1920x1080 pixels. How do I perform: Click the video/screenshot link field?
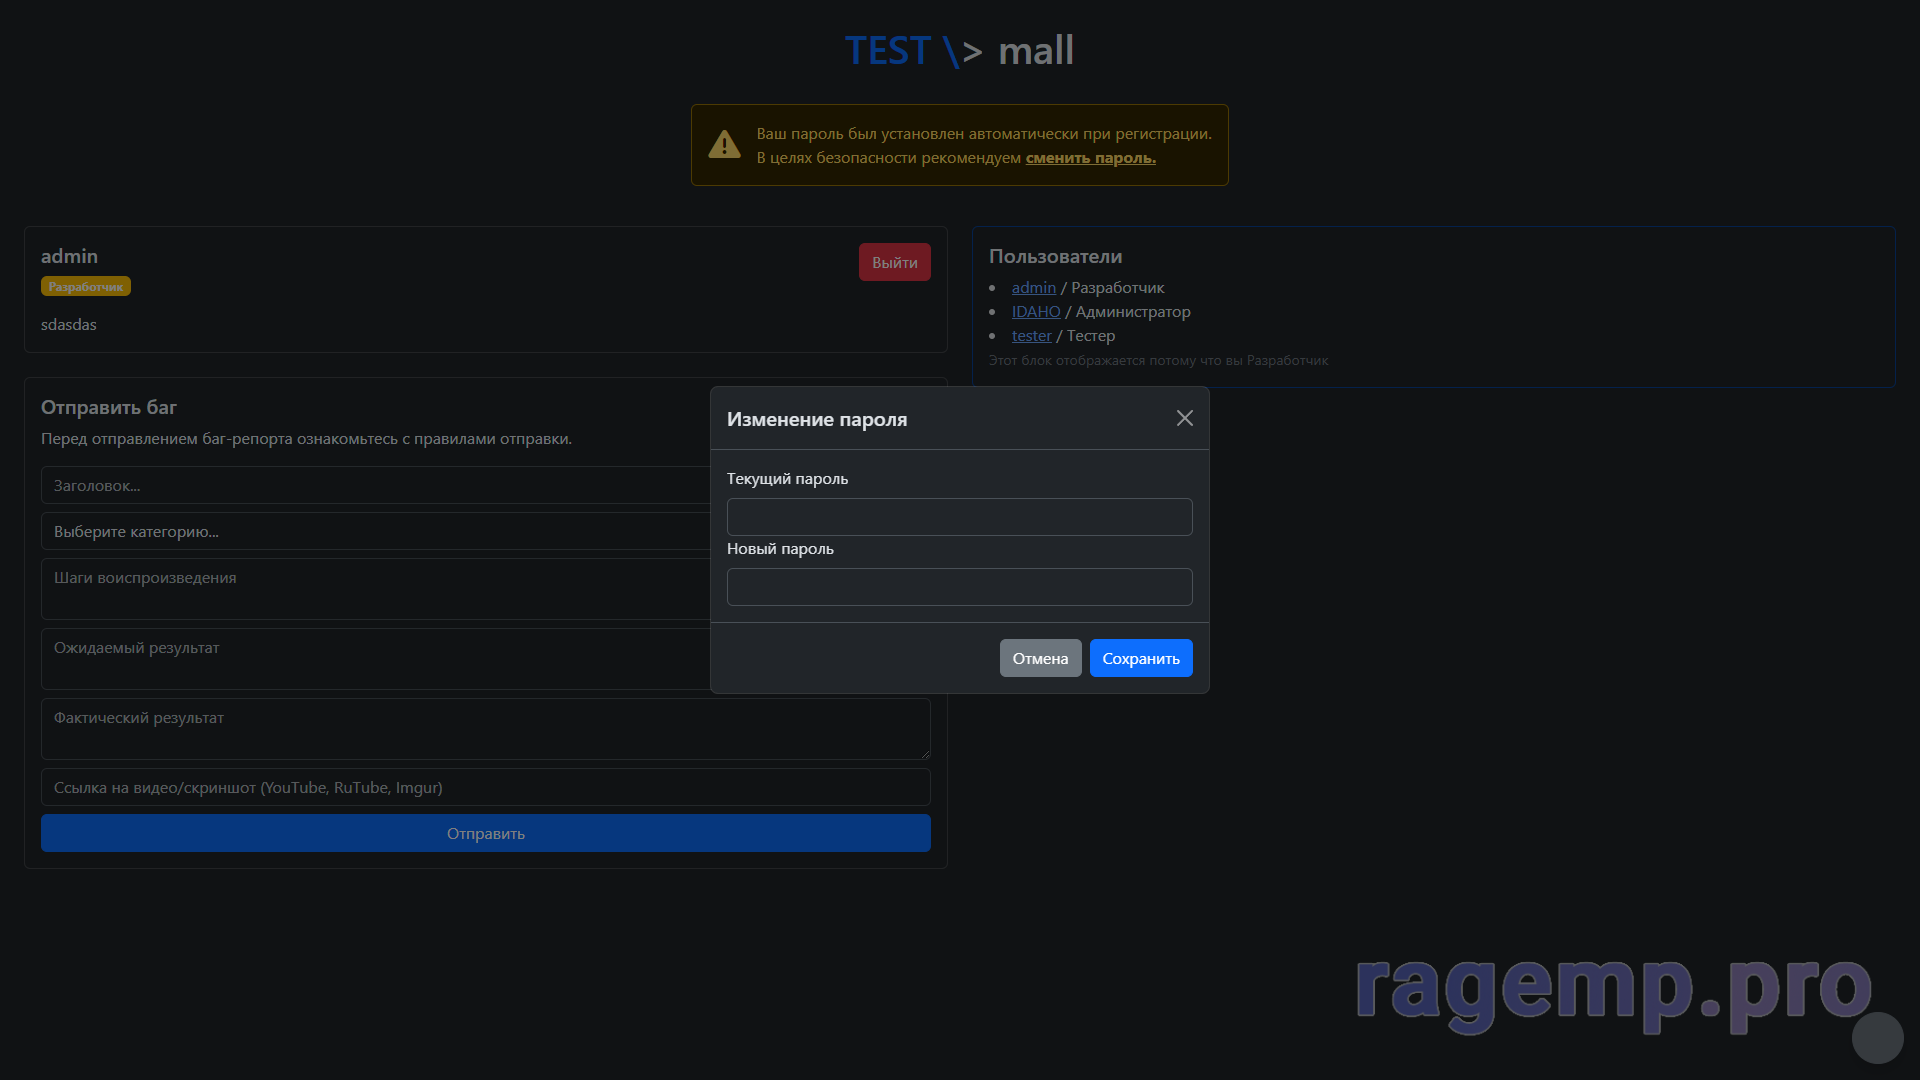point(485,788)
